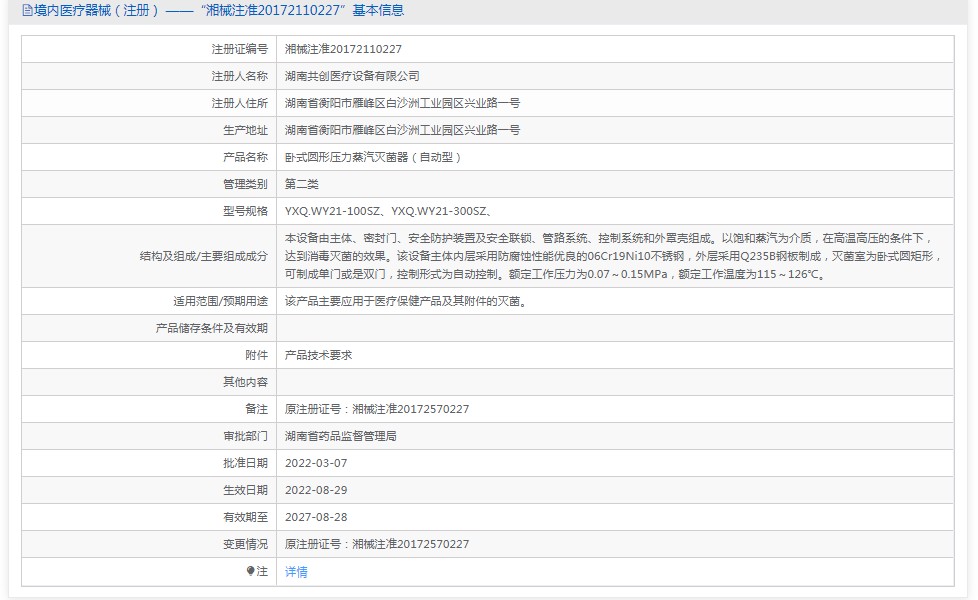
Task: Click the page title 境内医疗器械（注册）基本信息
Action: [x=218, y=11]
